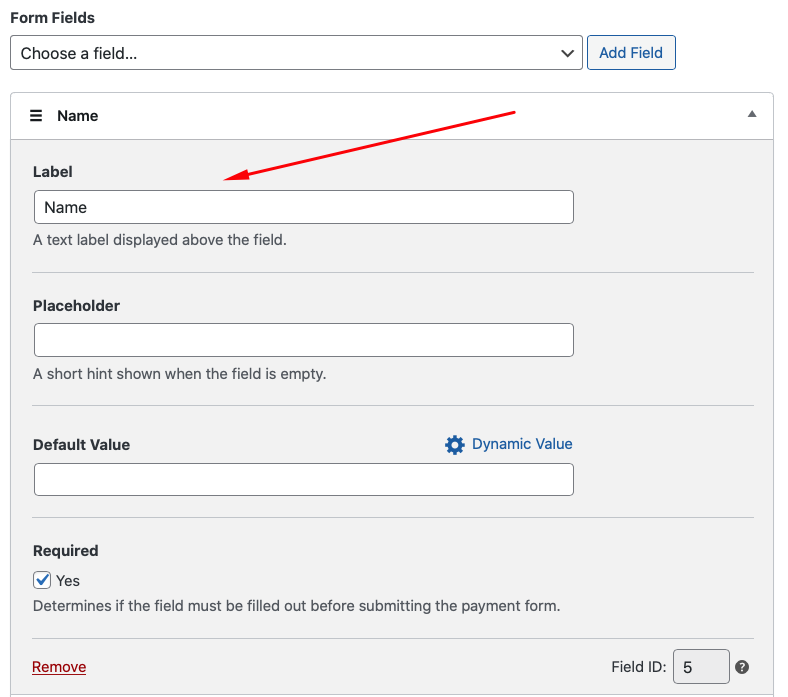Focus the Label input containing 'Name'
The image size is (788, 697).
pos(303,207)
